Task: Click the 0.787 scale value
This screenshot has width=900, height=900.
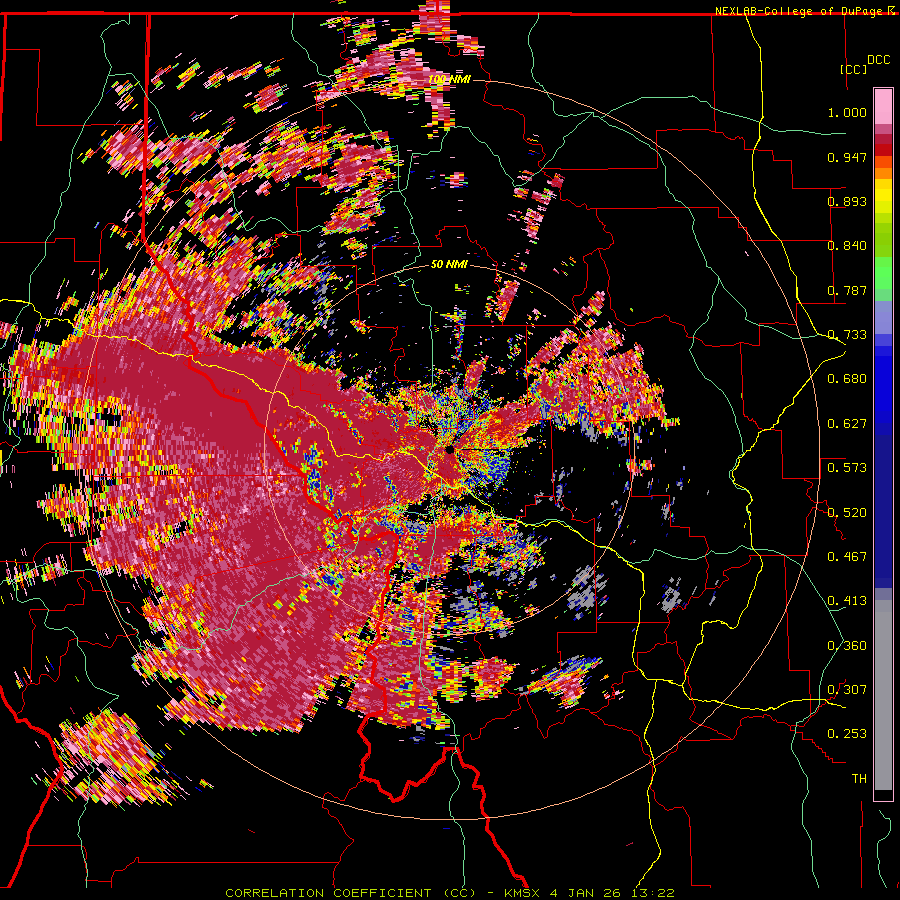Action: click(847, 290)
